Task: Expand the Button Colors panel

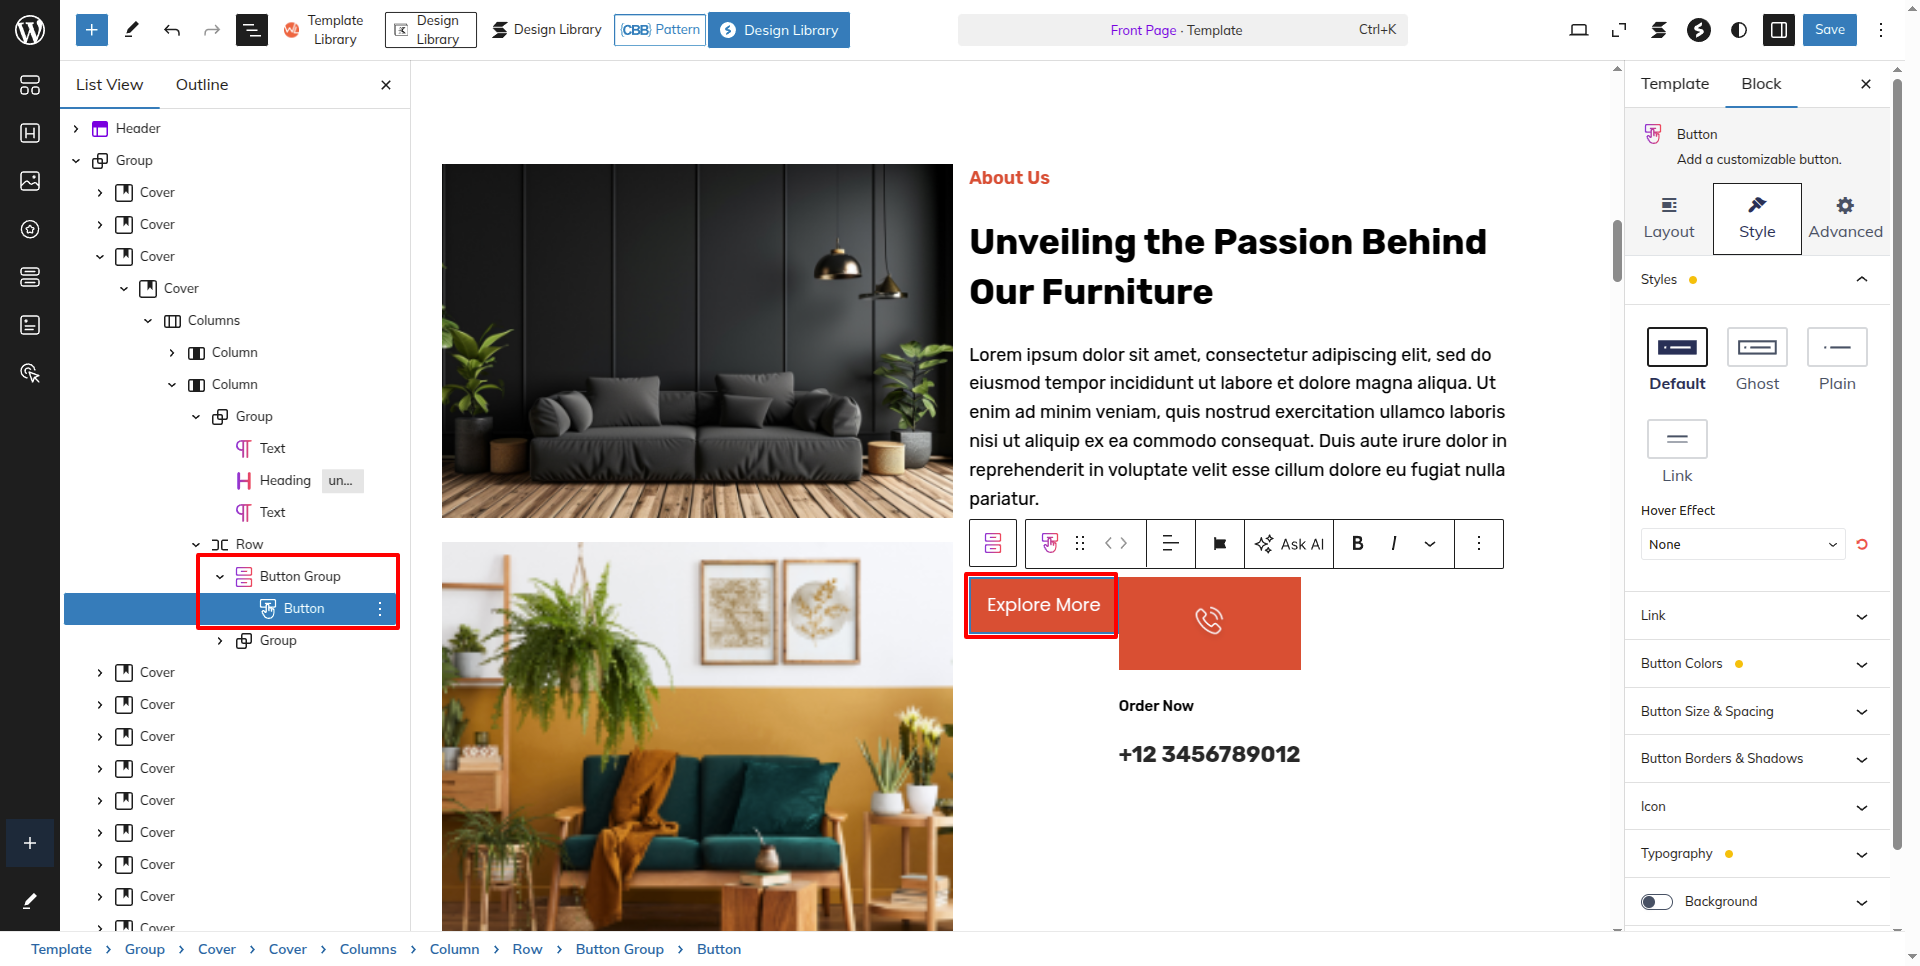Action: pos(1757,664)
